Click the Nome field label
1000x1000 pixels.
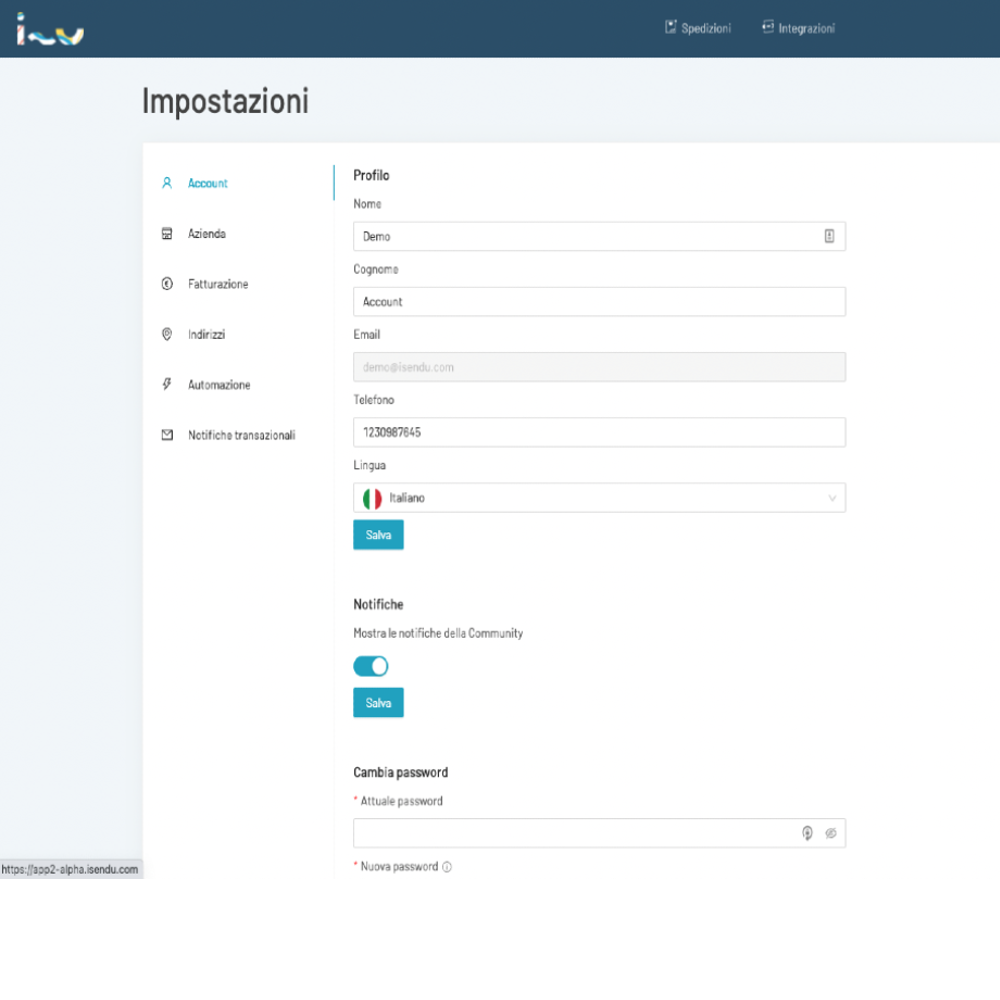click(x=367, y=204)
